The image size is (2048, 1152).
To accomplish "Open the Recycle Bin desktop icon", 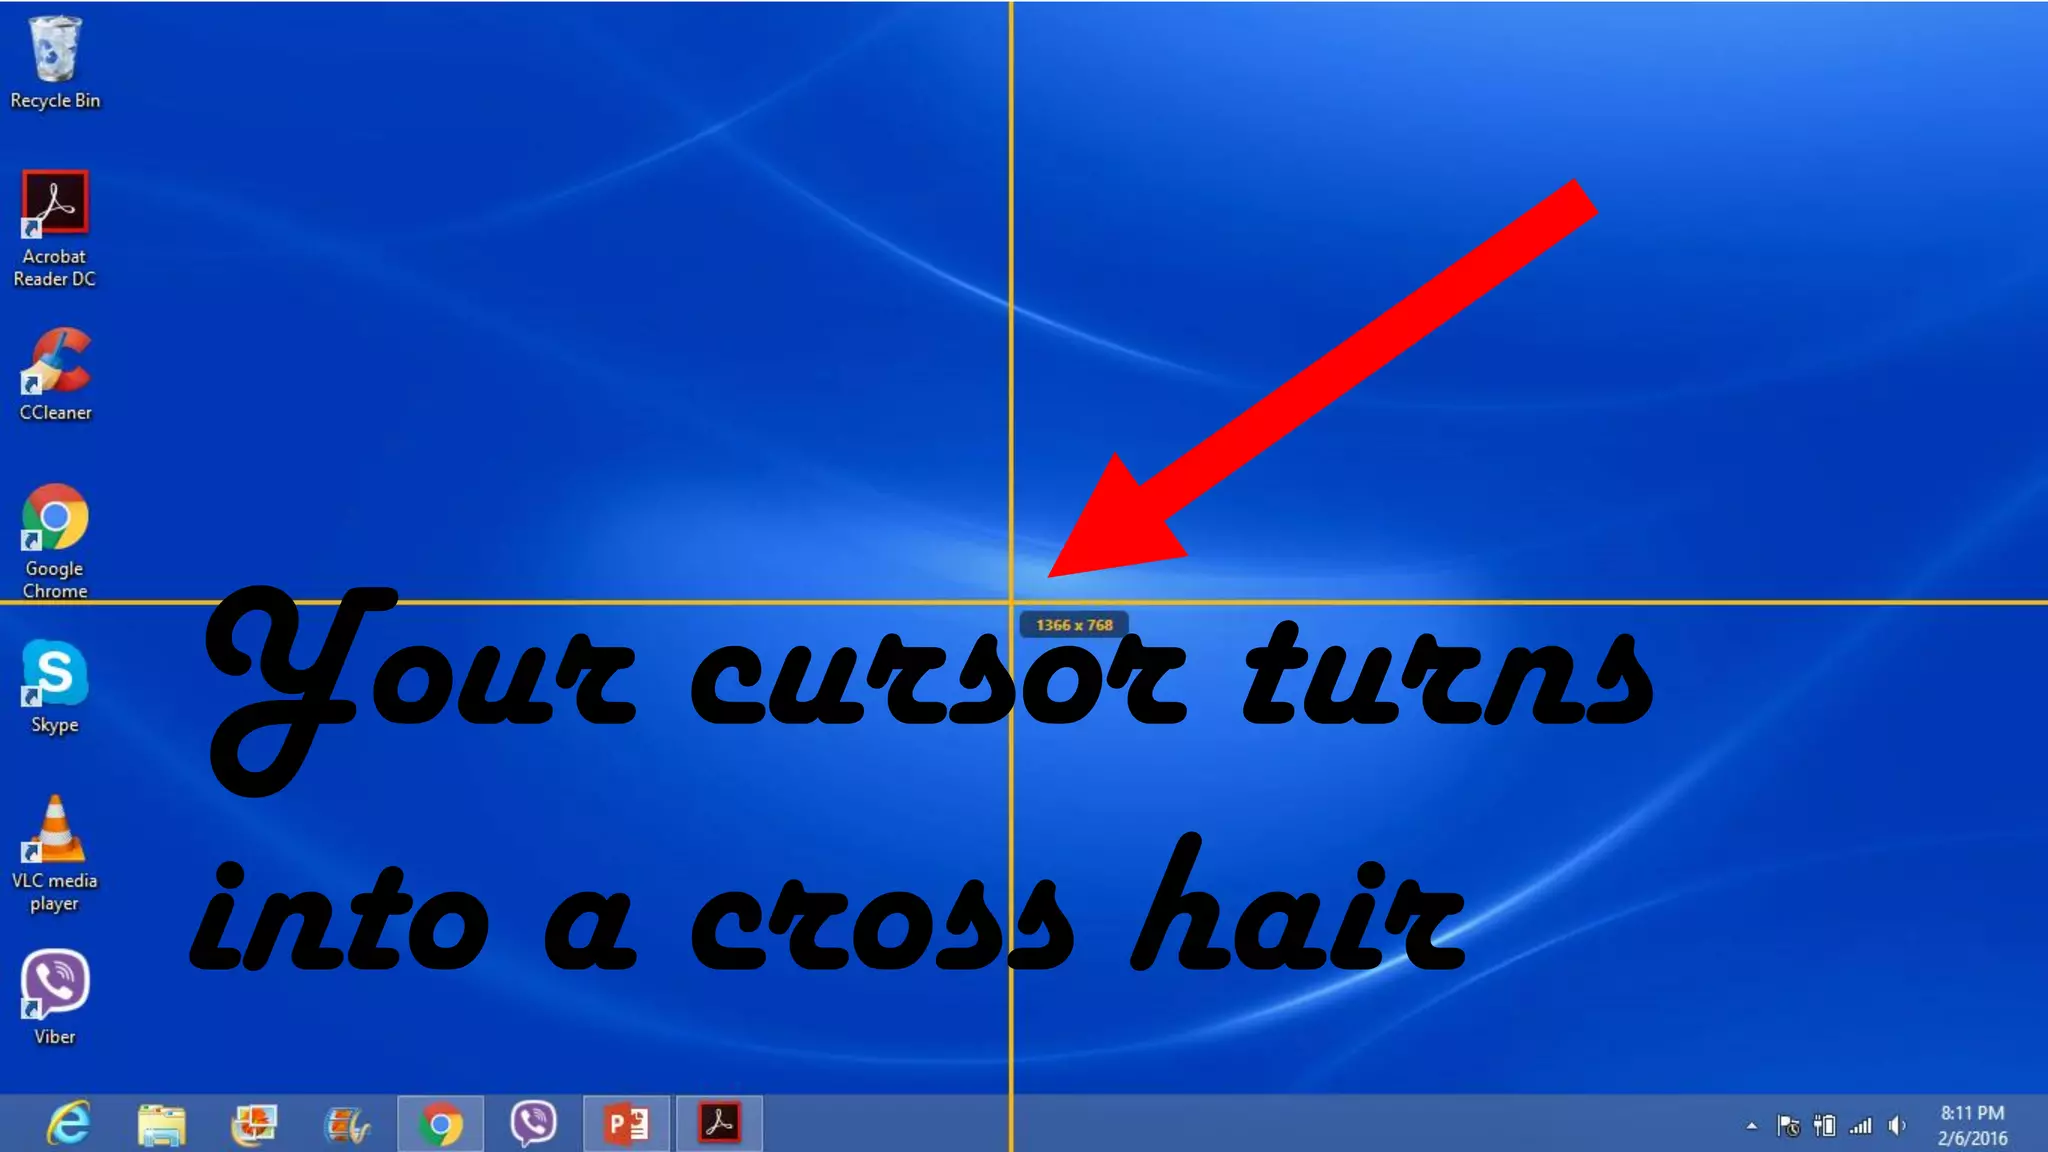I will [55, 62].
